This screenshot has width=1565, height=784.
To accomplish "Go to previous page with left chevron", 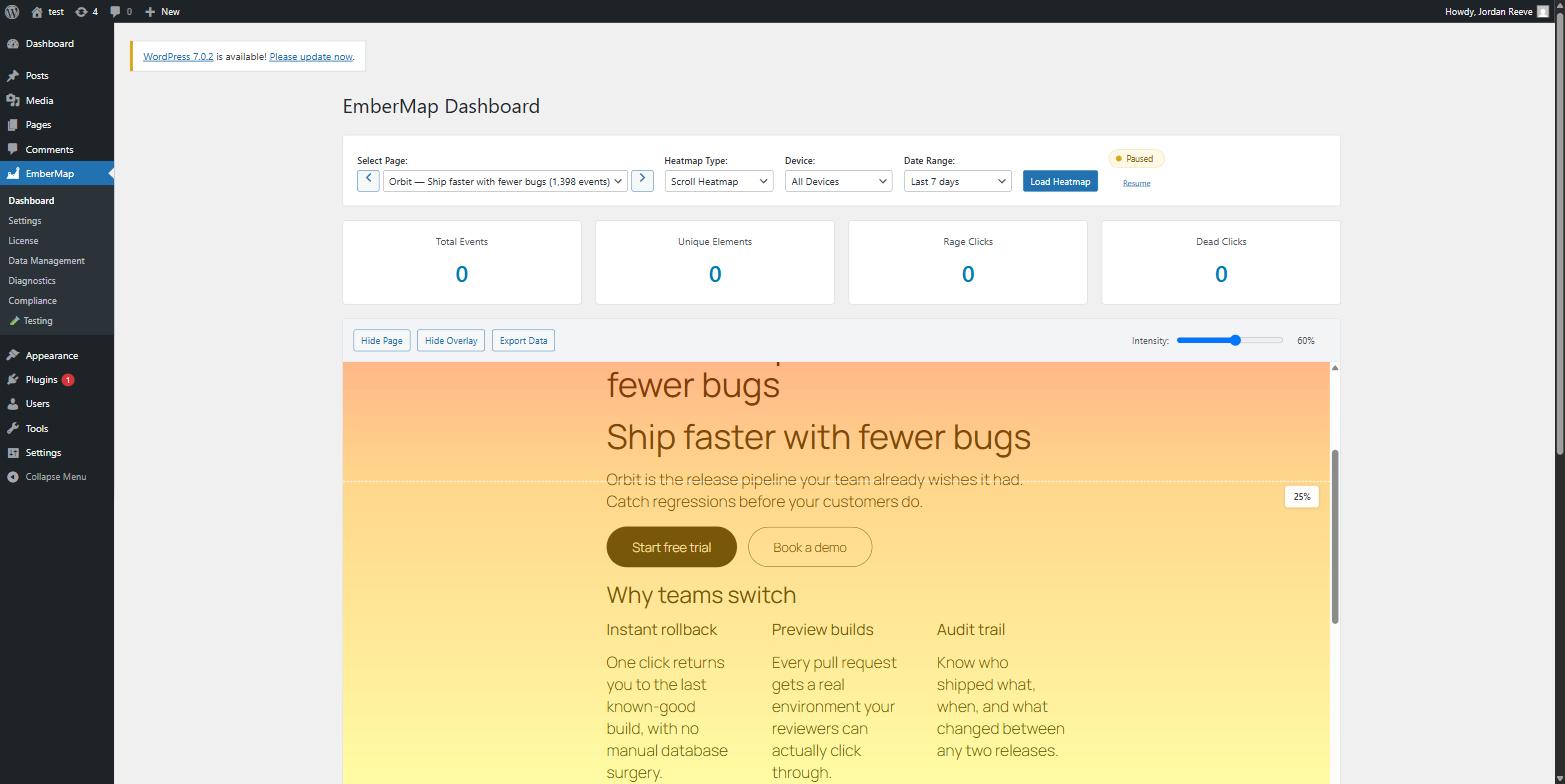I will [x=368, y=180].
